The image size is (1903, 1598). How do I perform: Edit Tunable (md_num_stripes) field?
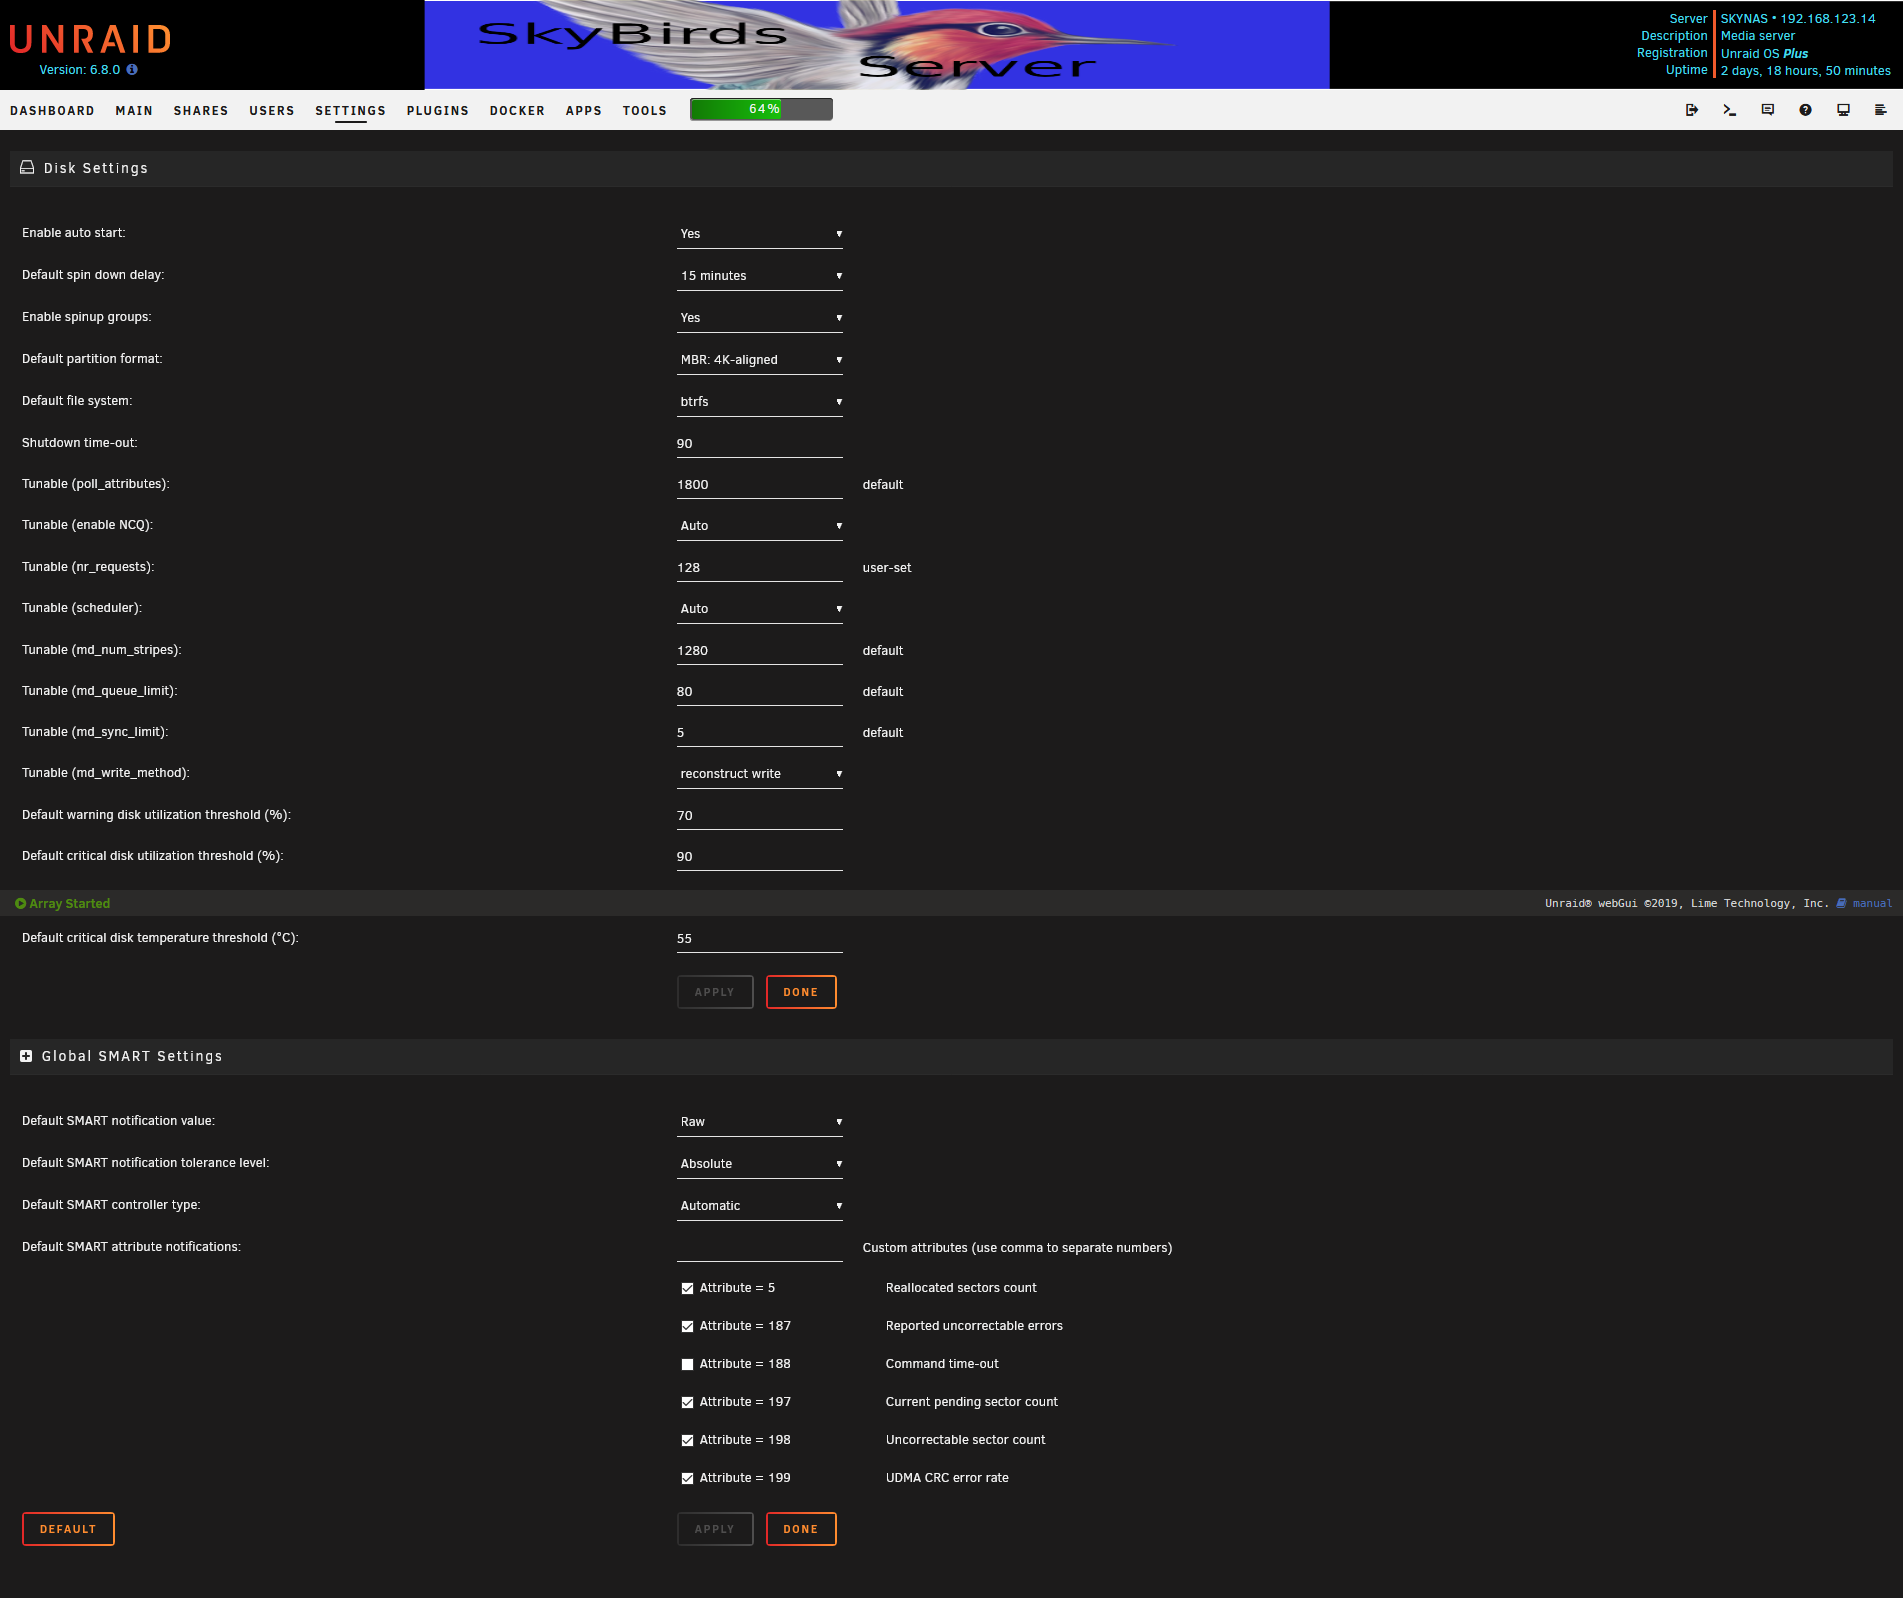[760, 651]
